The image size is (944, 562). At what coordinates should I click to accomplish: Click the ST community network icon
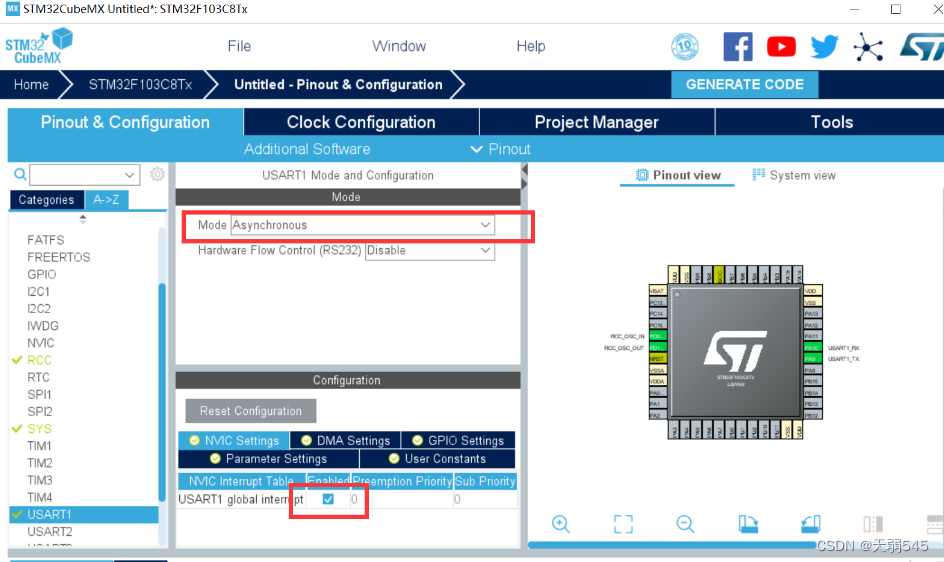pos(868,47)
